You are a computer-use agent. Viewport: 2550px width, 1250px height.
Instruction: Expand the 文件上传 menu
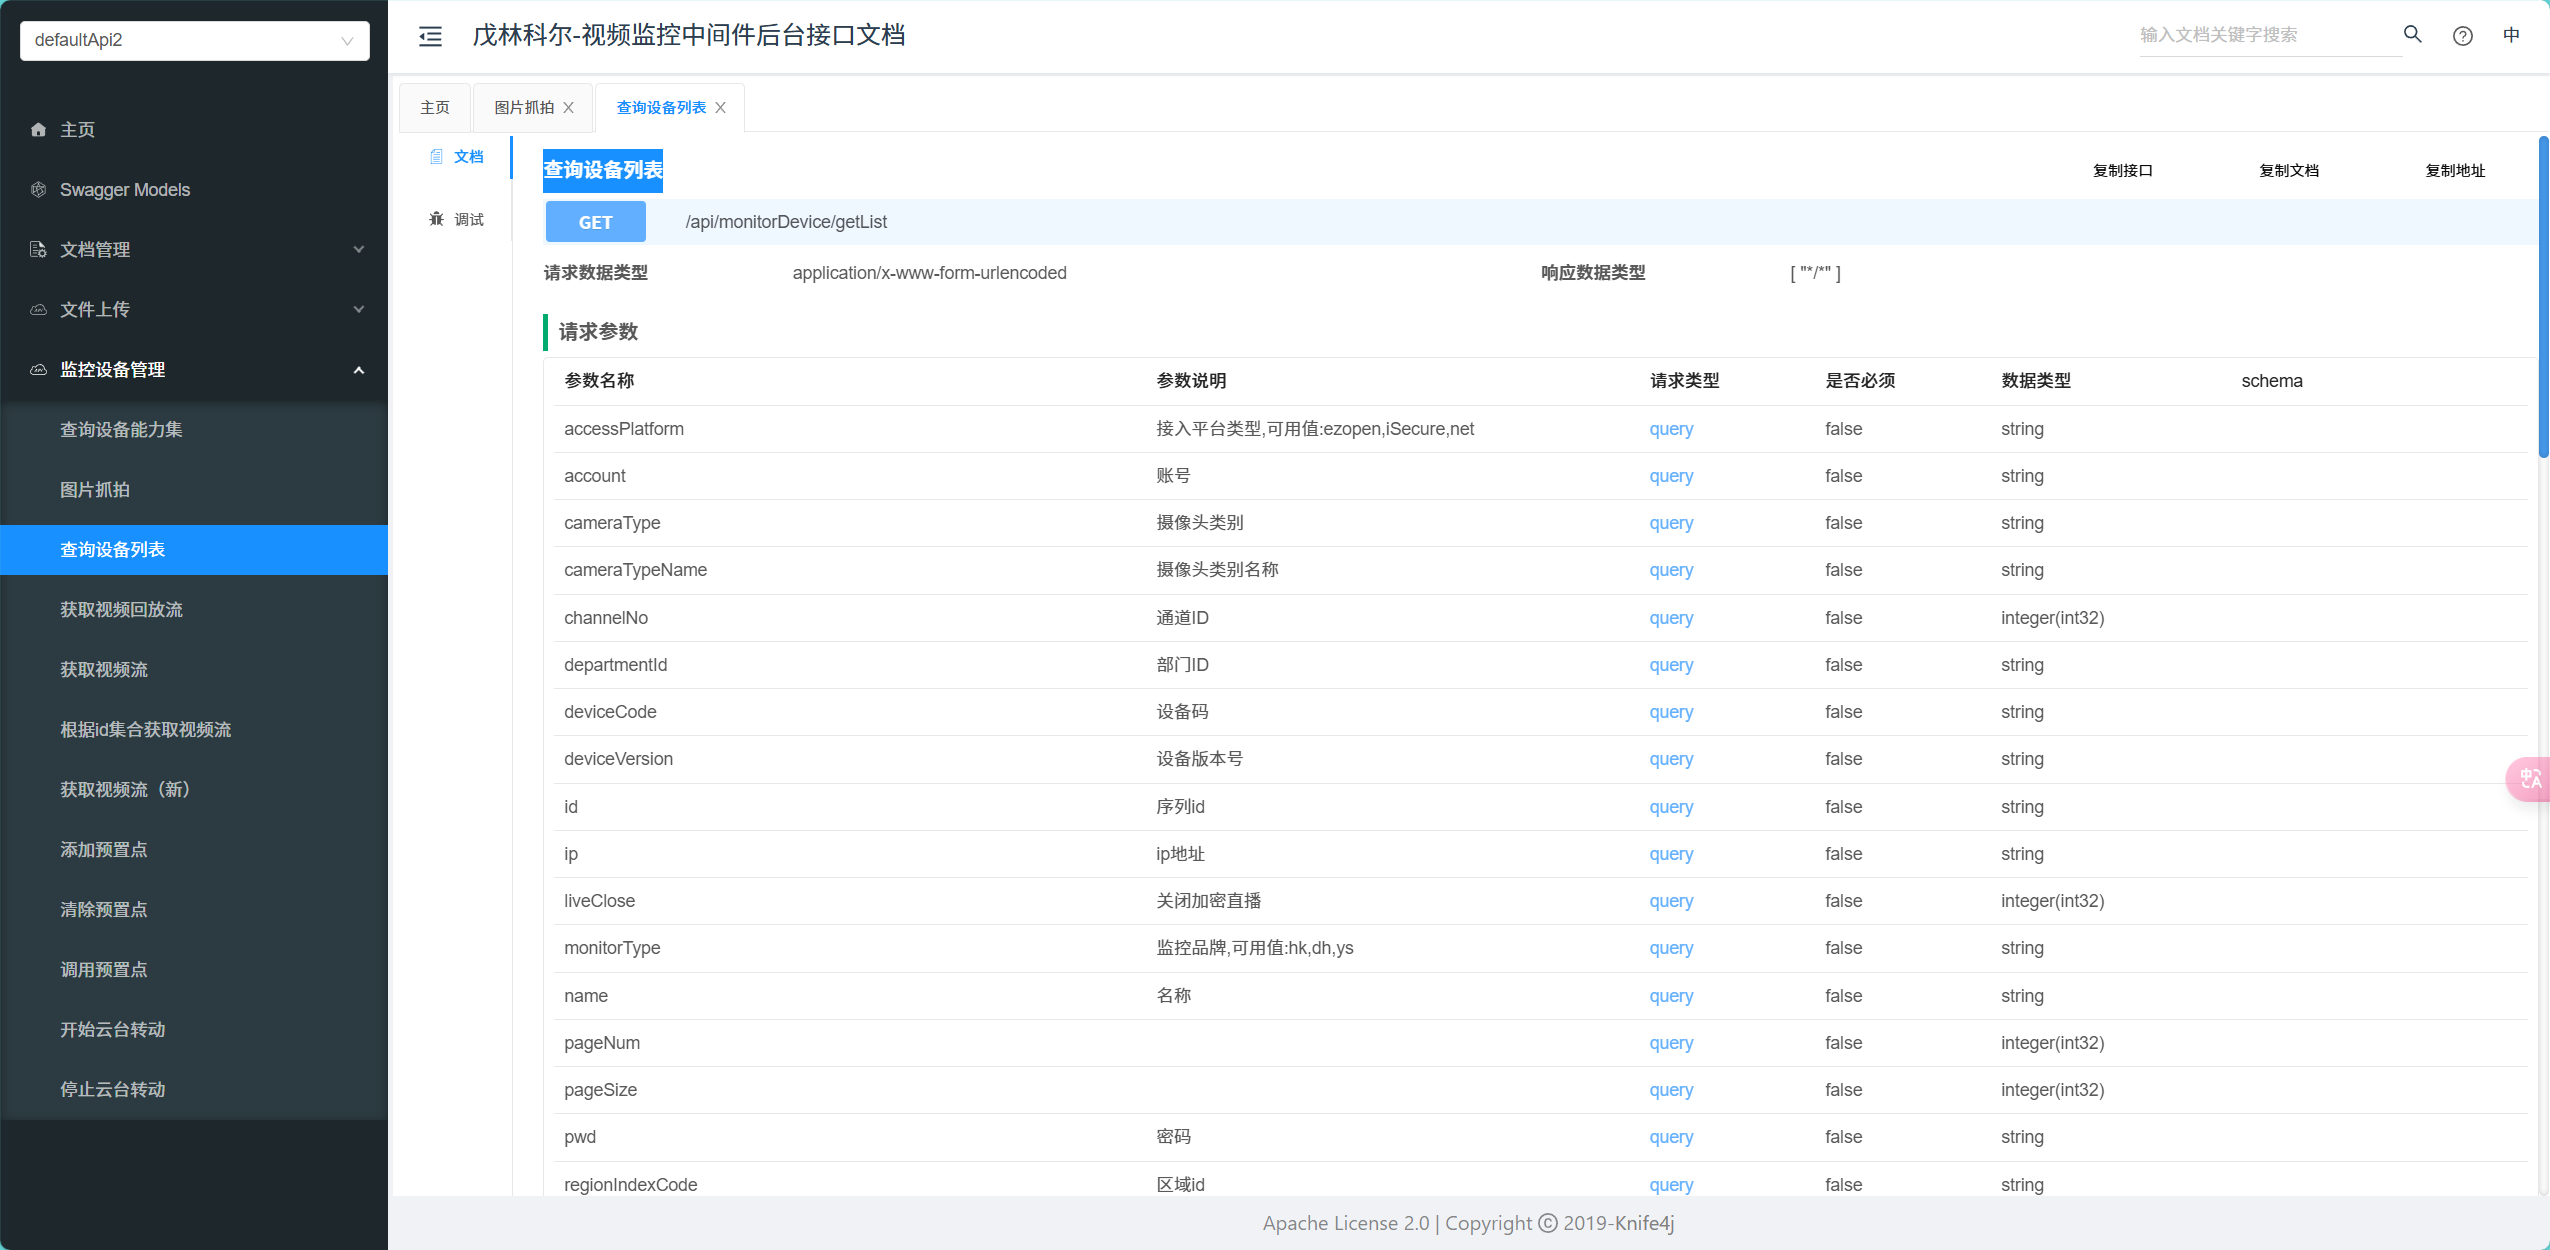point(194,309)
